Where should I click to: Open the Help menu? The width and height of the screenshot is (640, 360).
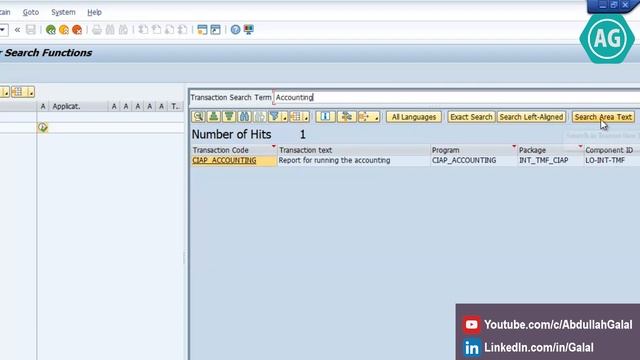(94, 12)
